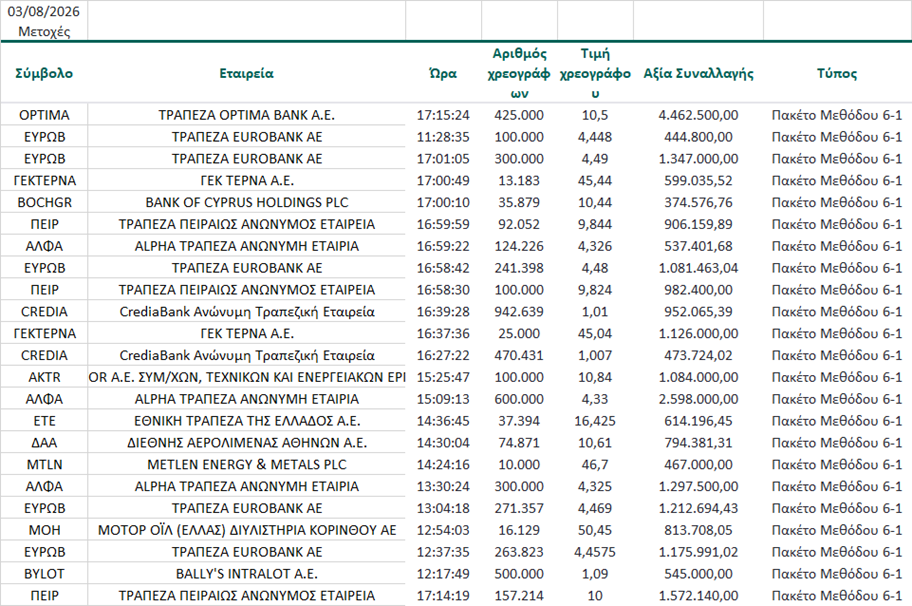Select the price cell 9,844

point(595,224)
